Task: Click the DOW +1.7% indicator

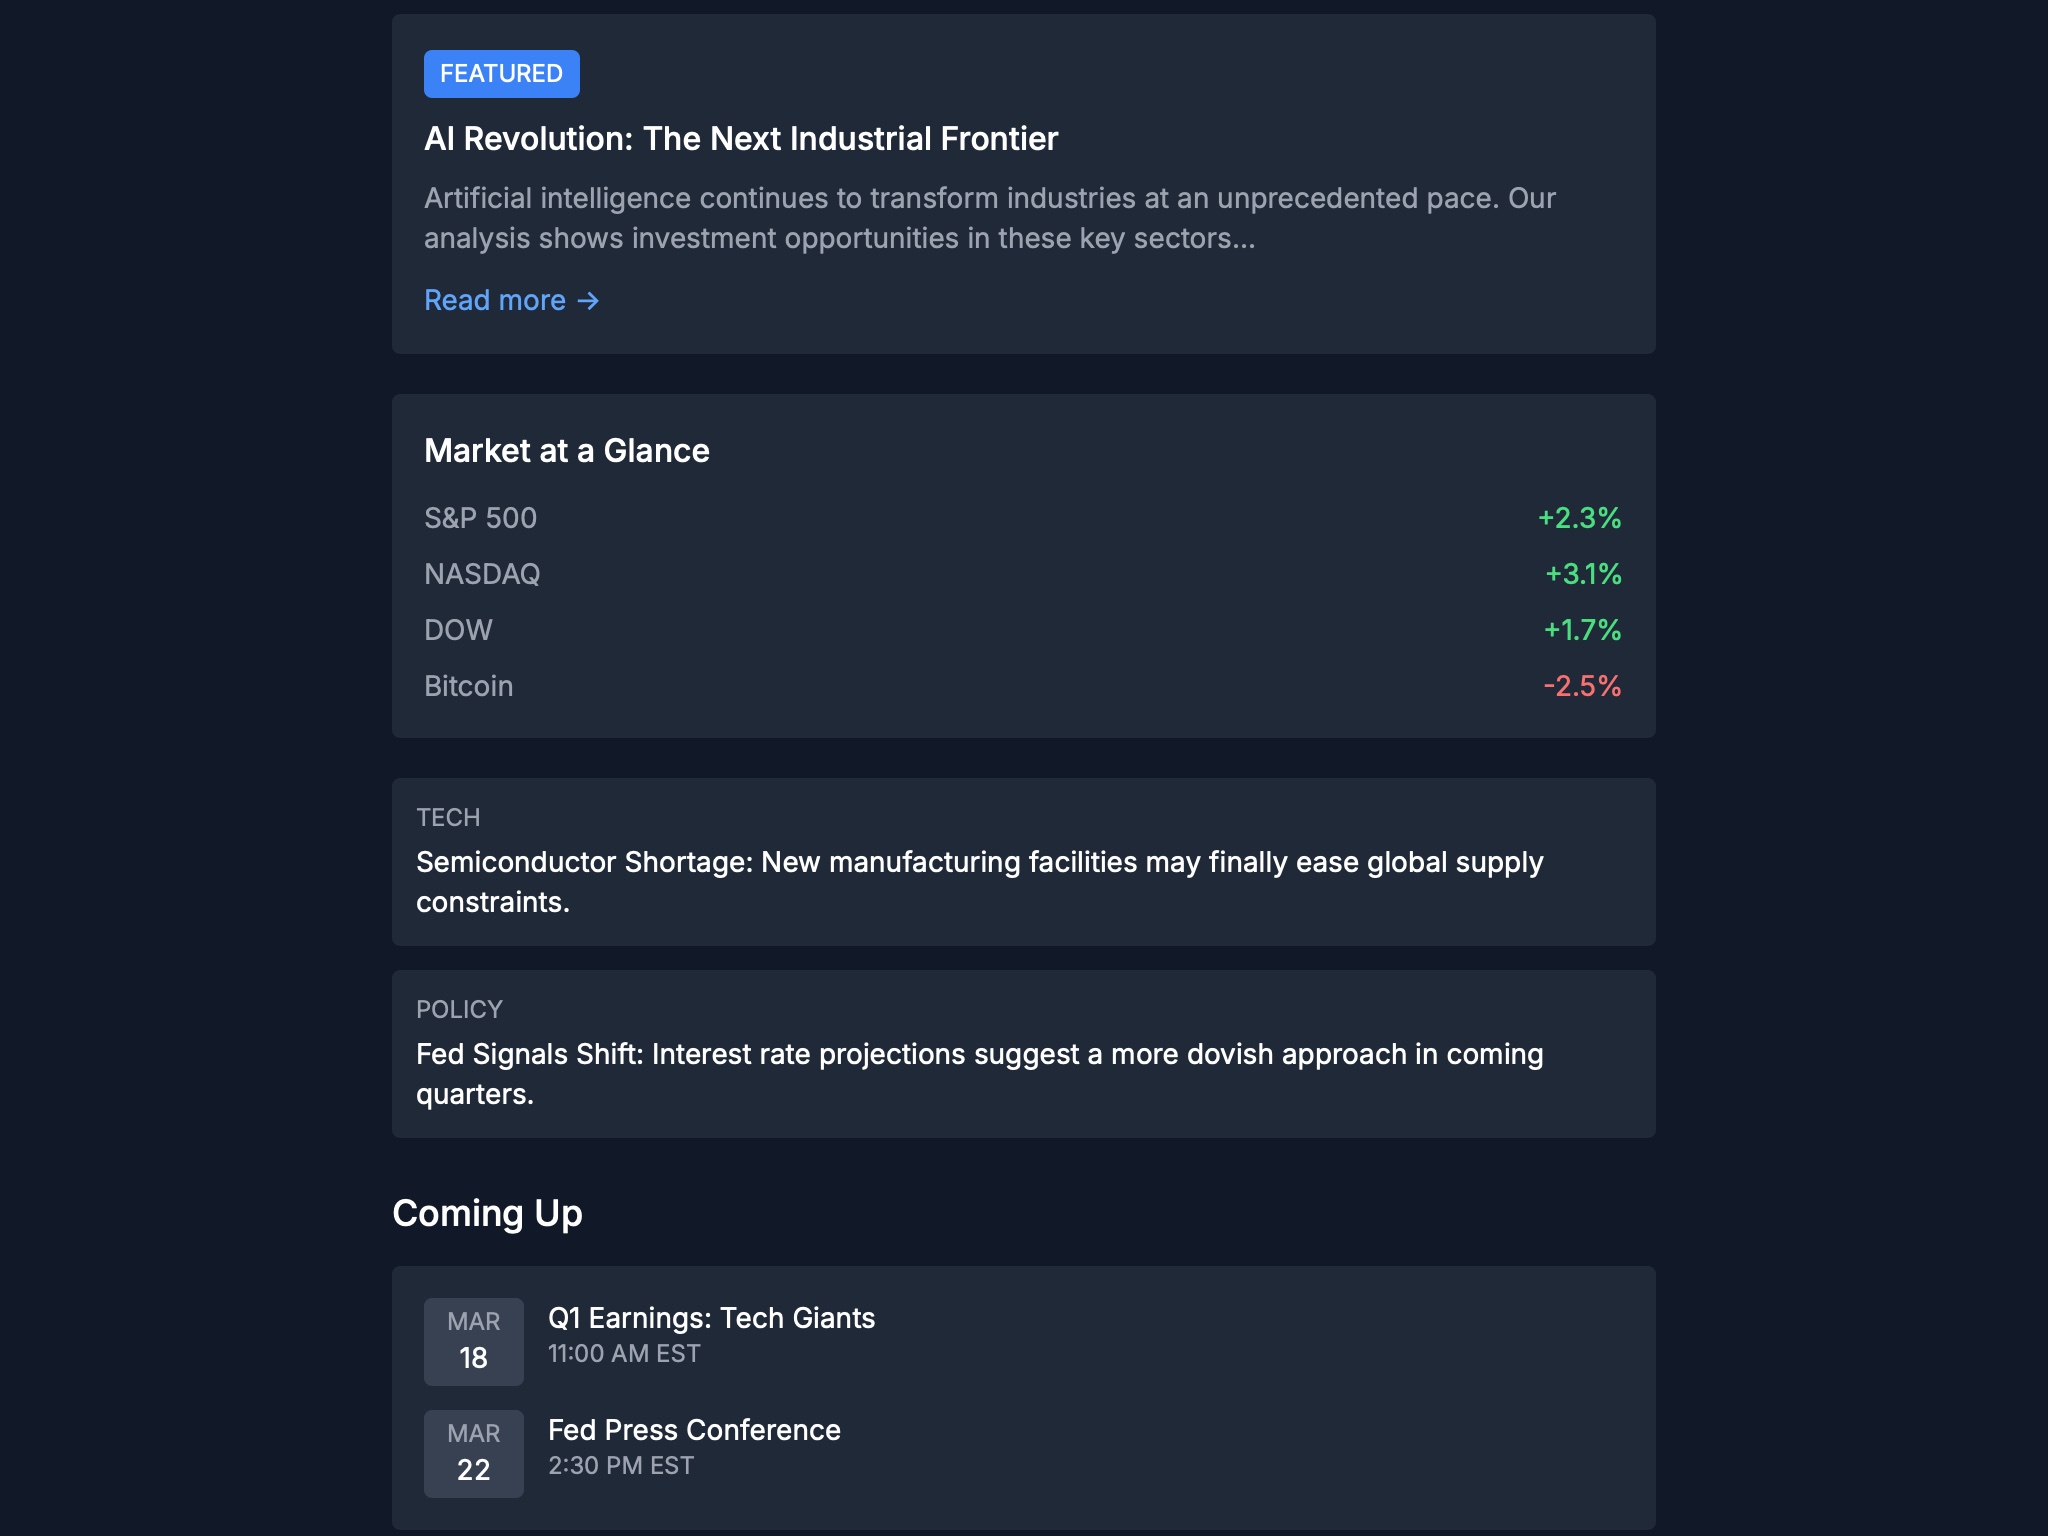Action: [1580, 630]
